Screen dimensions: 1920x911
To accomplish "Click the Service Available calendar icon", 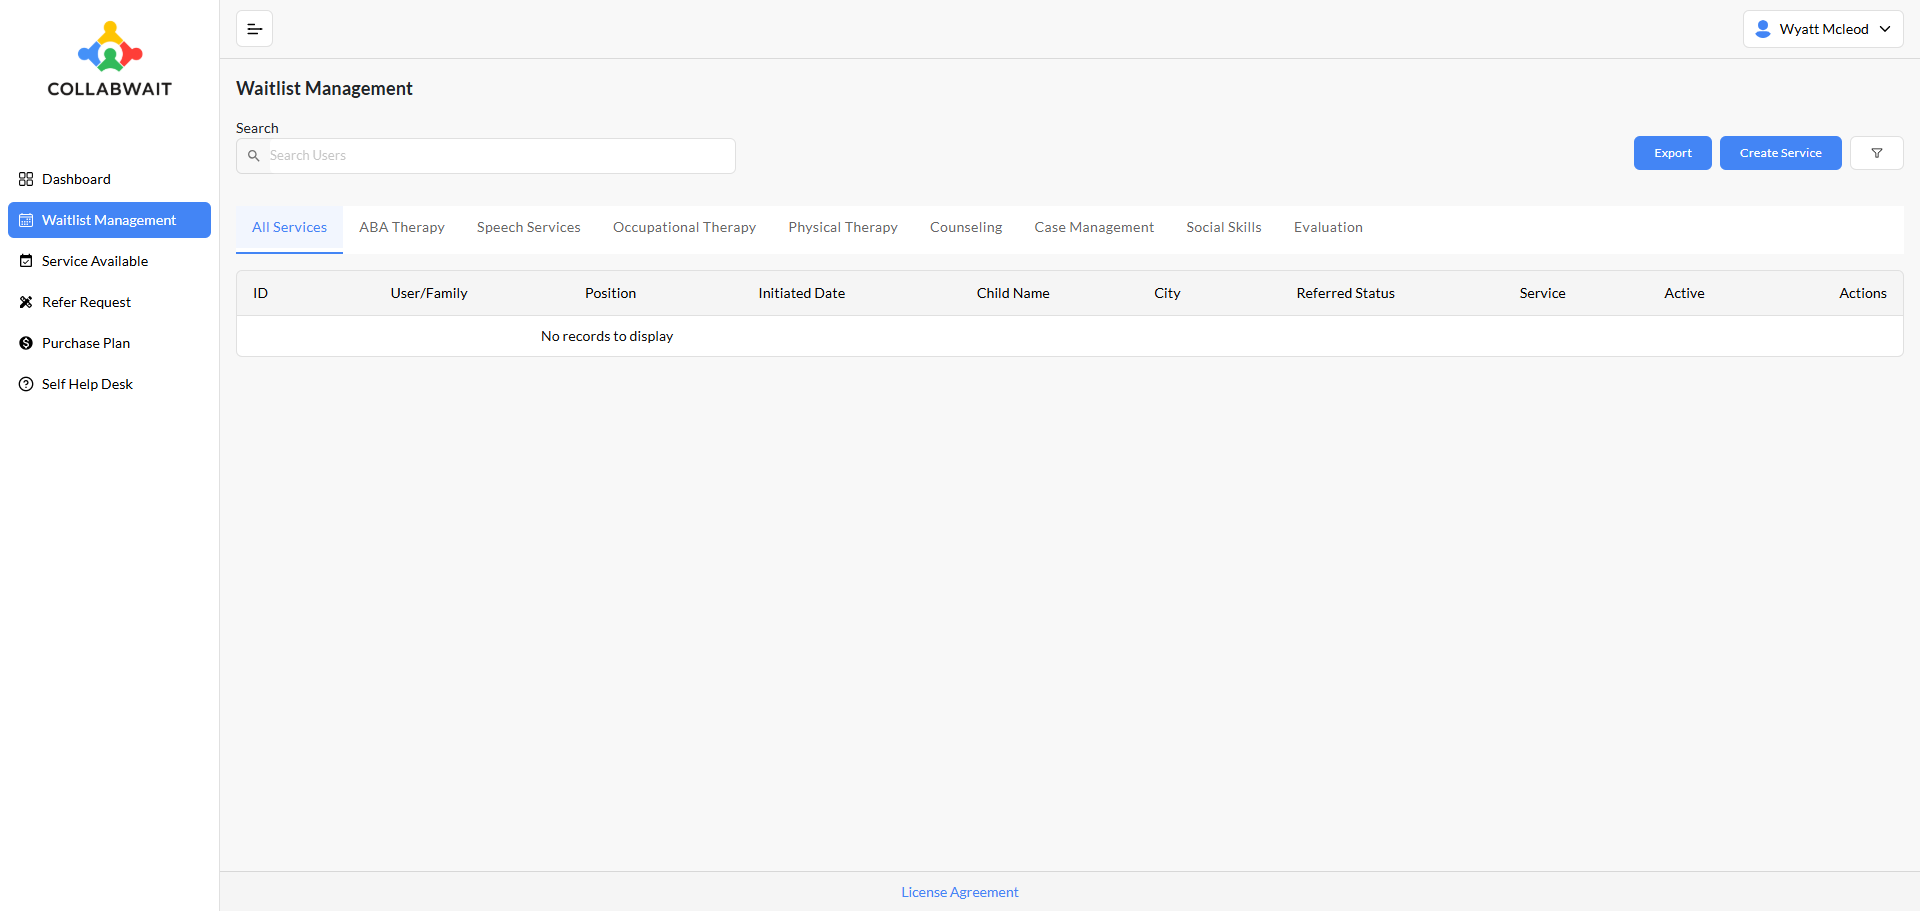I will click(x=26, y=261).
